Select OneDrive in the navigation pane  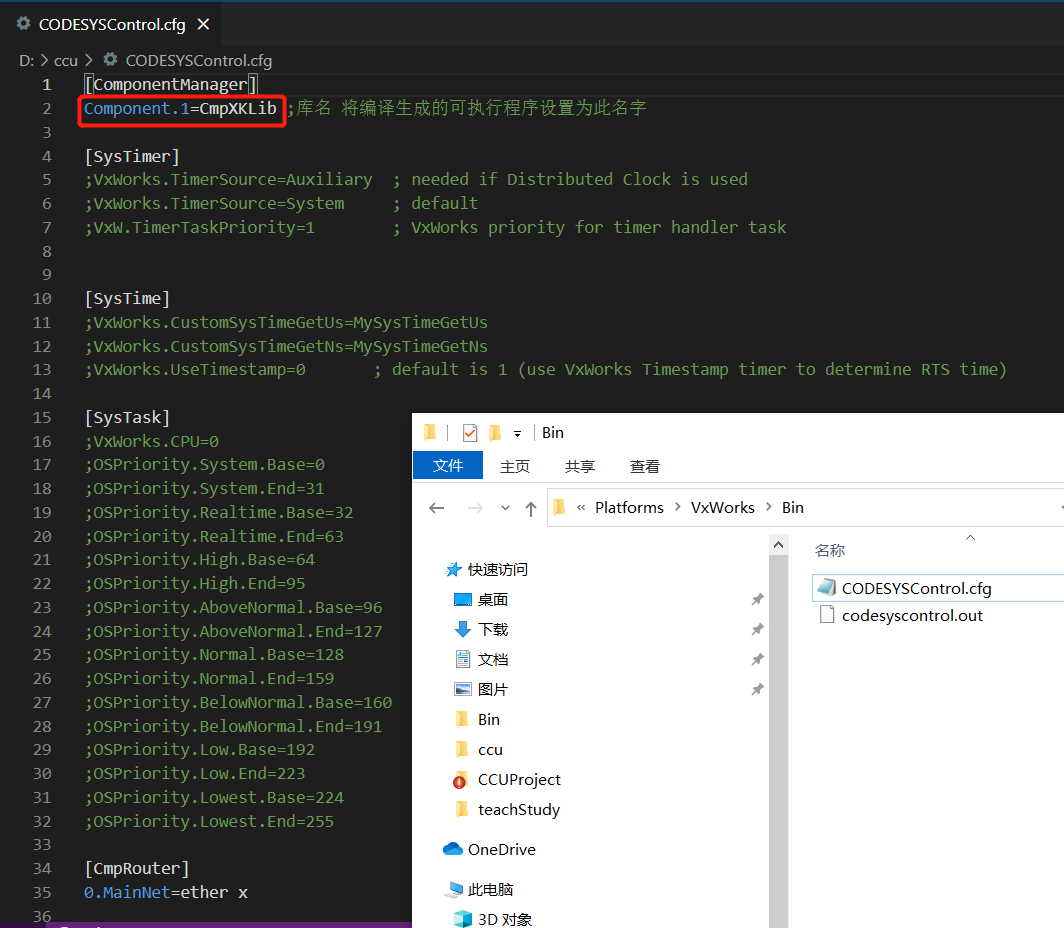click(x=501, y=849)
